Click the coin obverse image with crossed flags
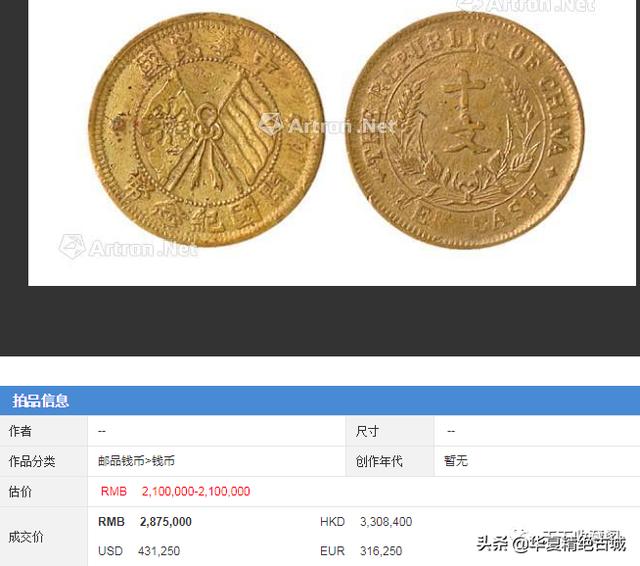This screenshot has width=640, height=566. (207, 130)
